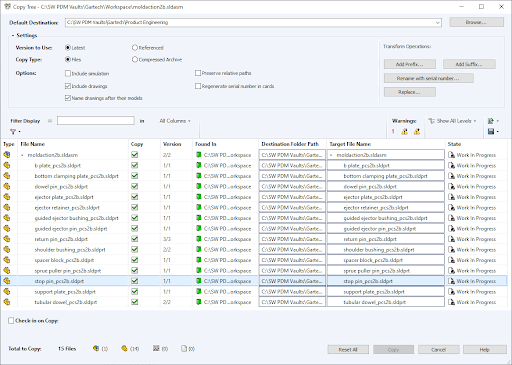Image resolution: width=512 pixels, height=365 pixels.
Task: Click the green vault icon in shoulder bushing_pcs2b.sldprt row
Action: tap(199, 249)
